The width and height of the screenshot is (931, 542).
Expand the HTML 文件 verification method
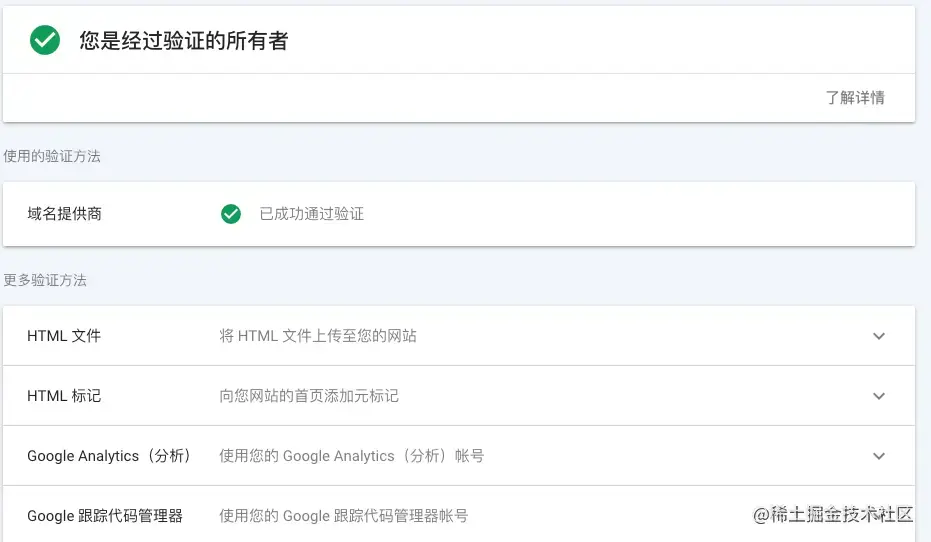pos(879,336)
